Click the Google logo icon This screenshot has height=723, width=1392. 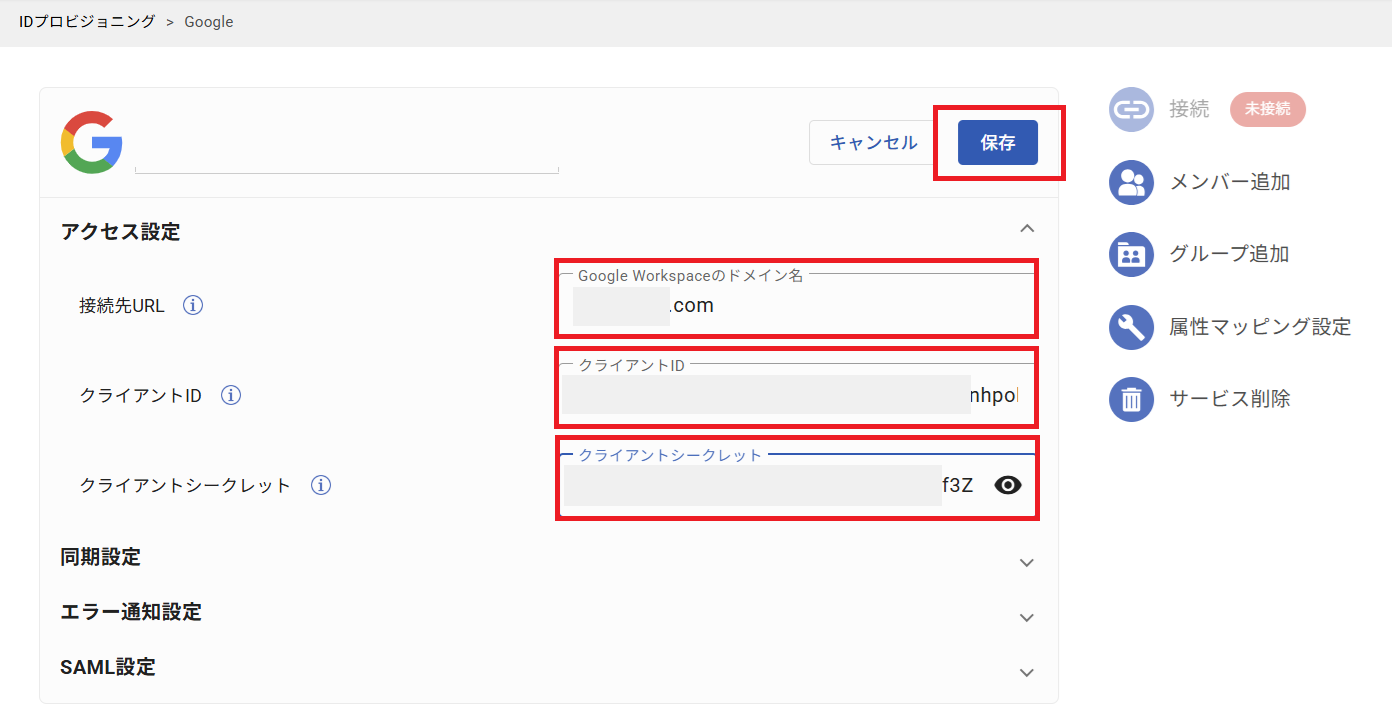pyautogui.click(x=91, y=141)
